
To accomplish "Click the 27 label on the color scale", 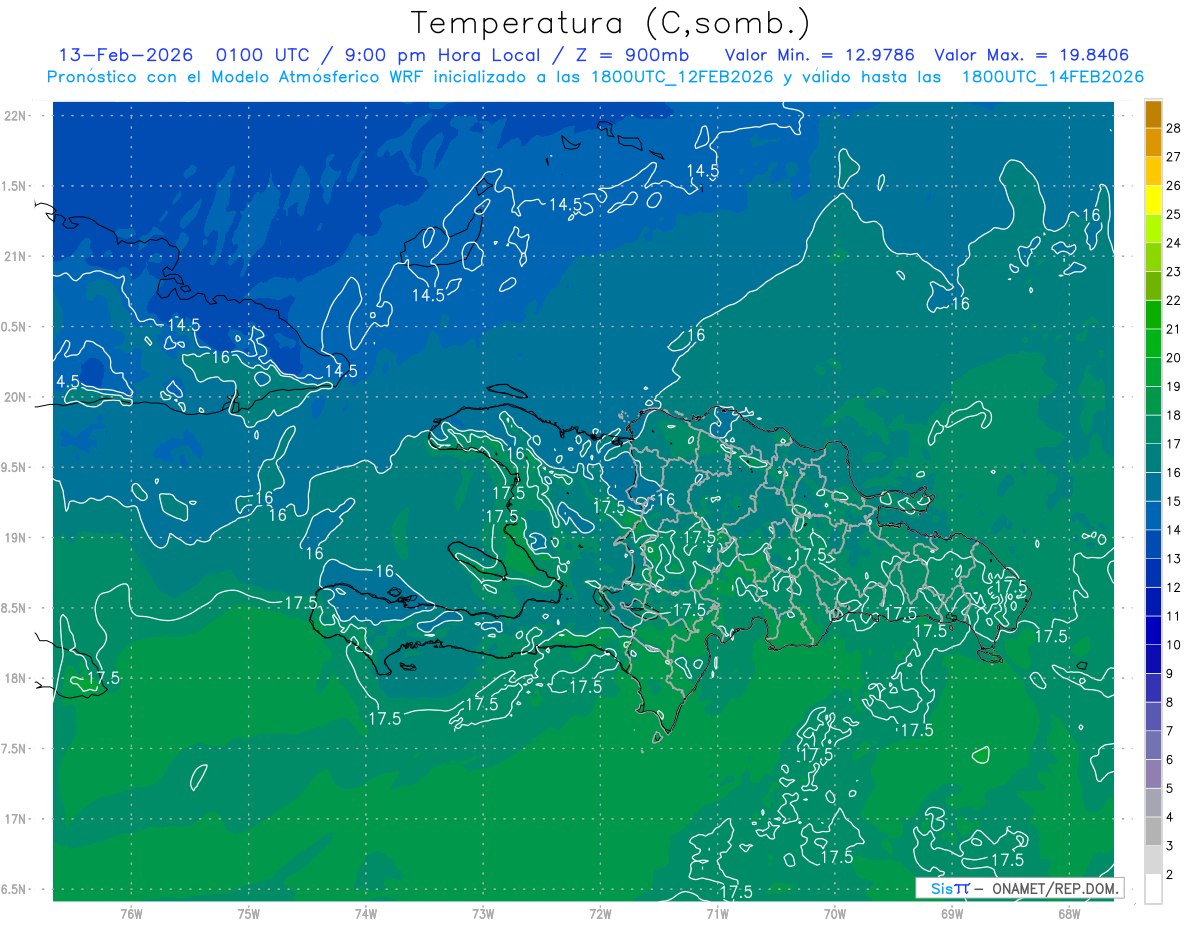I will pos(1174,157).
